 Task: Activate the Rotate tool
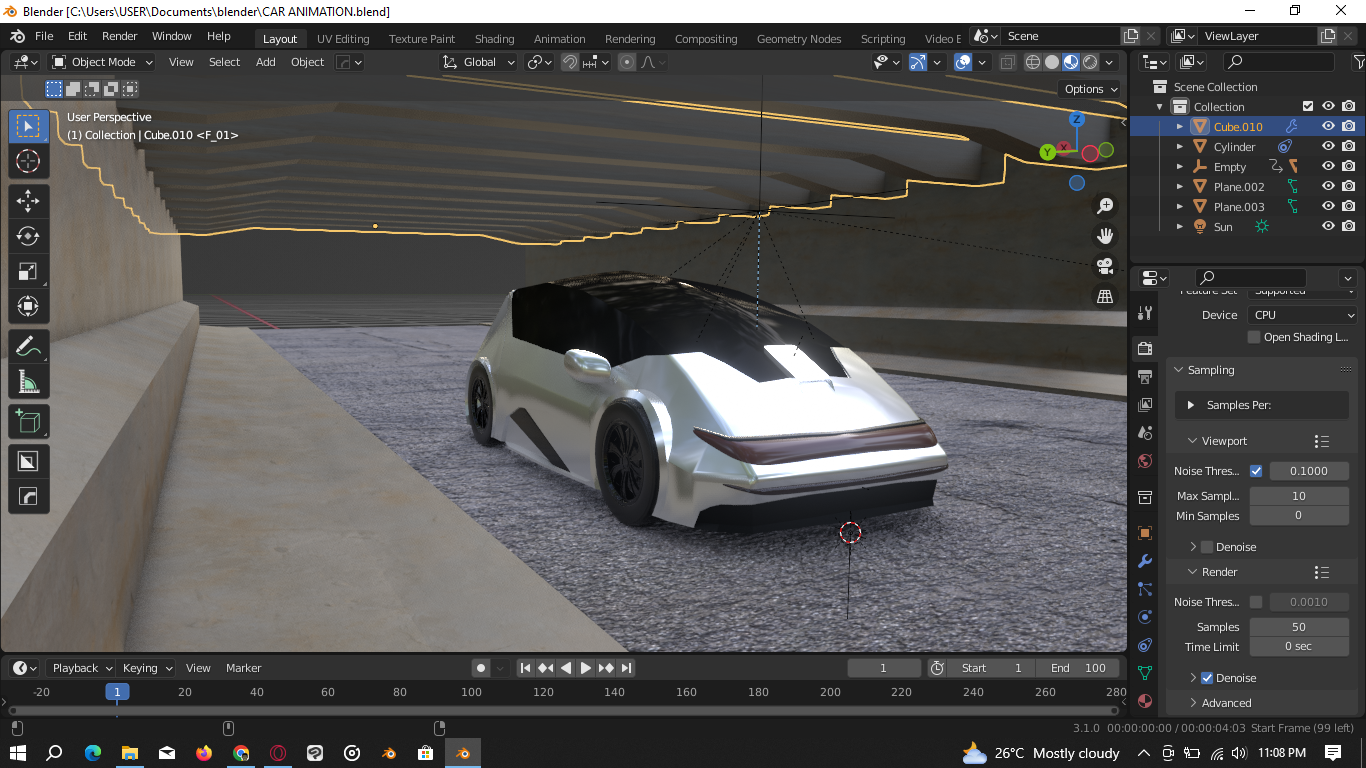(x=28, y=236)
